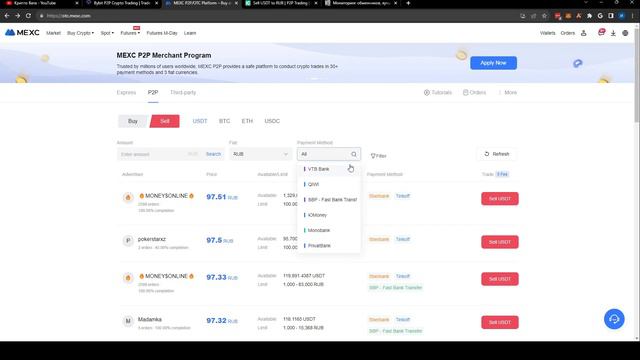640x360 pixels.
Task: Switch to the Bybit P2P browser tab
Action: point(122,3)
